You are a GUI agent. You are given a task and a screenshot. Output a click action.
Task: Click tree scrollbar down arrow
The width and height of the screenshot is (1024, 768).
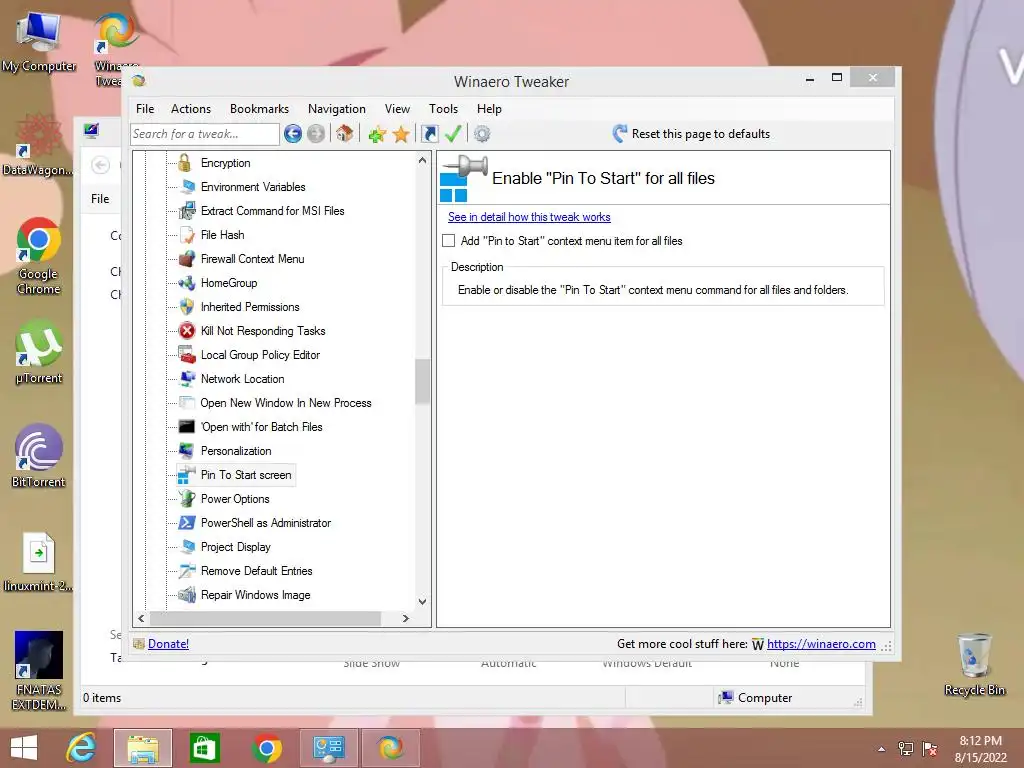coord(423,601)
